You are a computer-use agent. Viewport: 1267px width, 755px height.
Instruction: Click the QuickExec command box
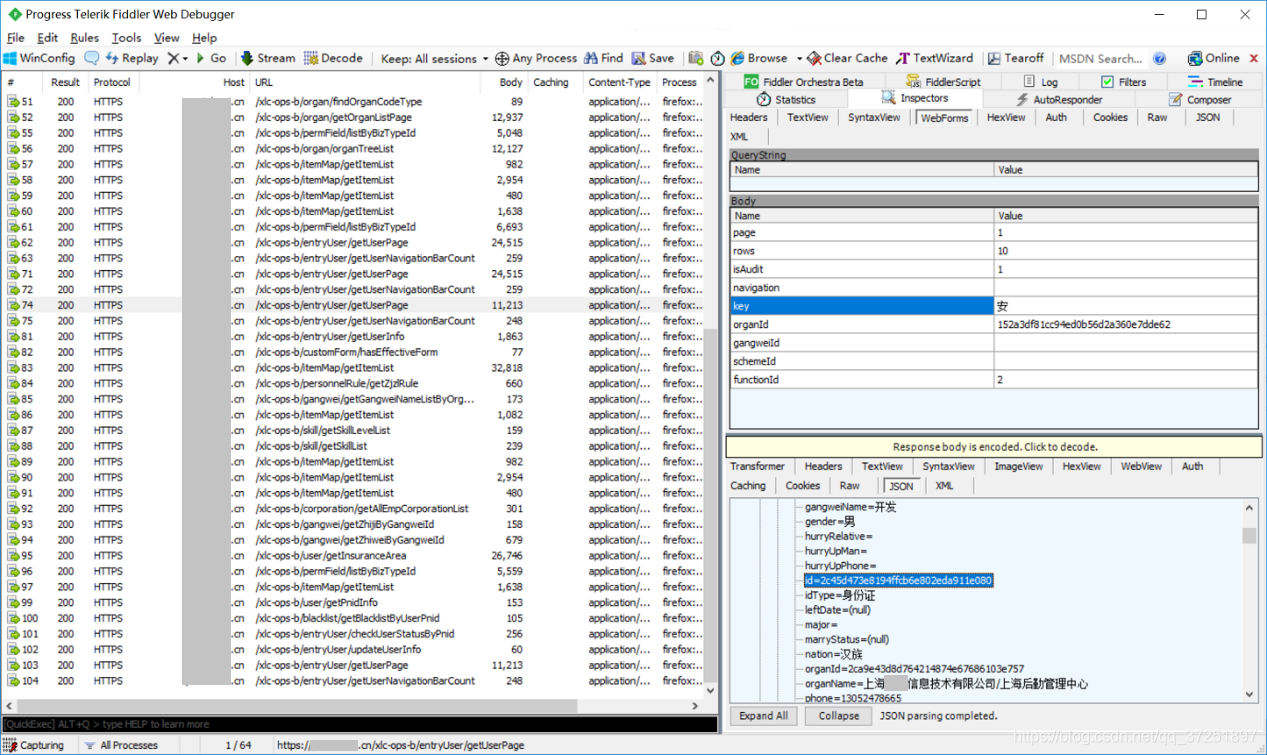pos(359,724)
